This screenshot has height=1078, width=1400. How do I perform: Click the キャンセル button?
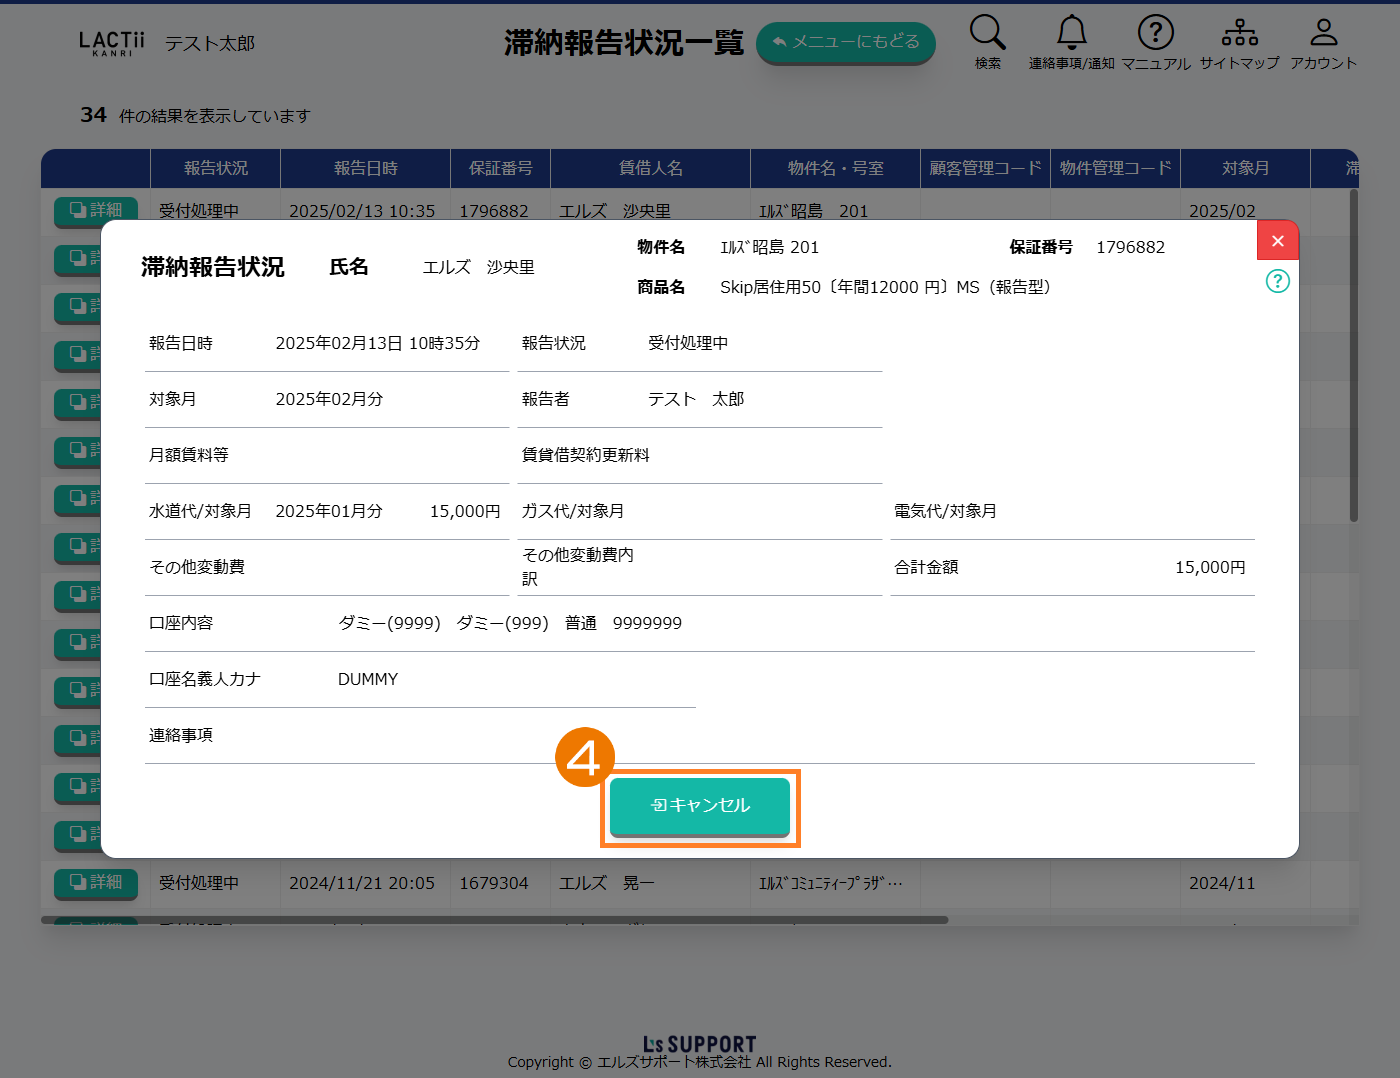(x=700, y=806)
